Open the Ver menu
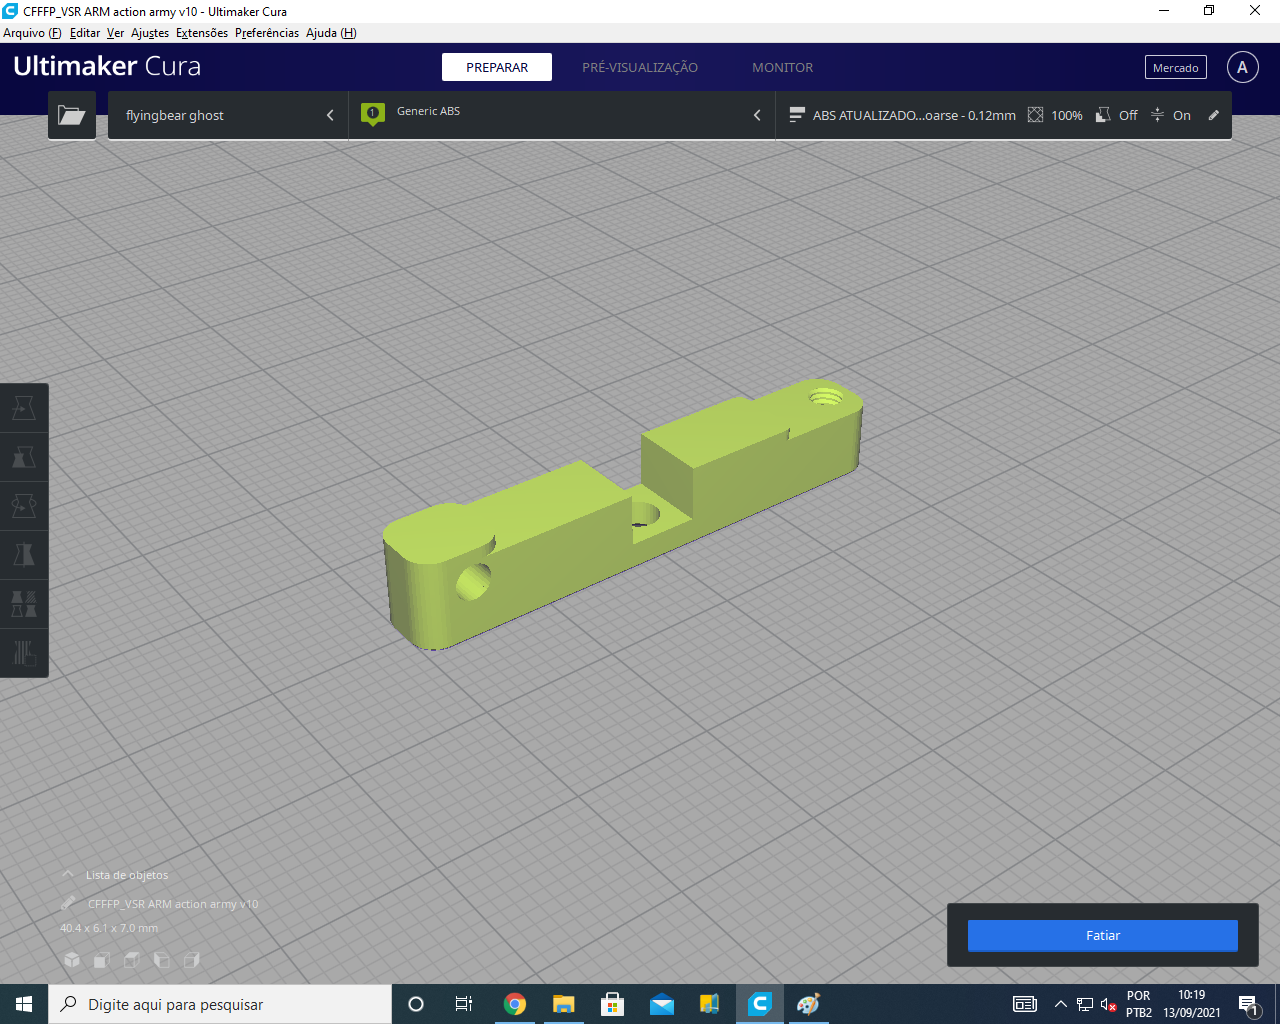The height and width of the screenshot is (1024, 1280). pyautogui.click(x=116, y=33)
